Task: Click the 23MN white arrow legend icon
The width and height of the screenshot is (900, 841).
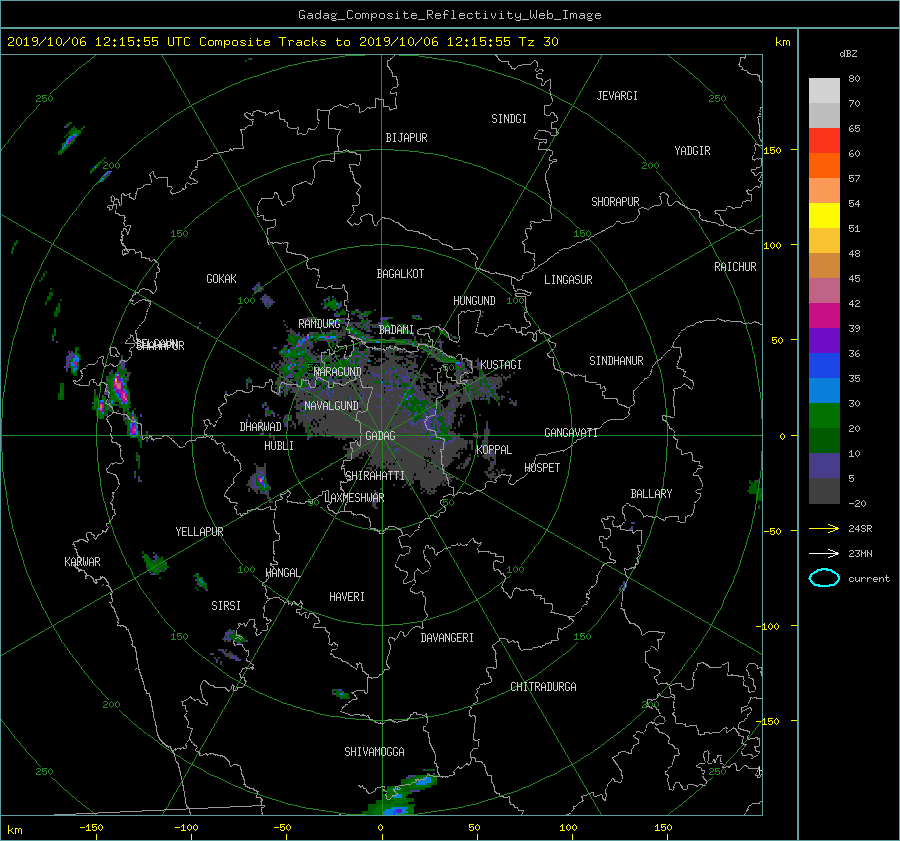Action: [x=824, y=553]
